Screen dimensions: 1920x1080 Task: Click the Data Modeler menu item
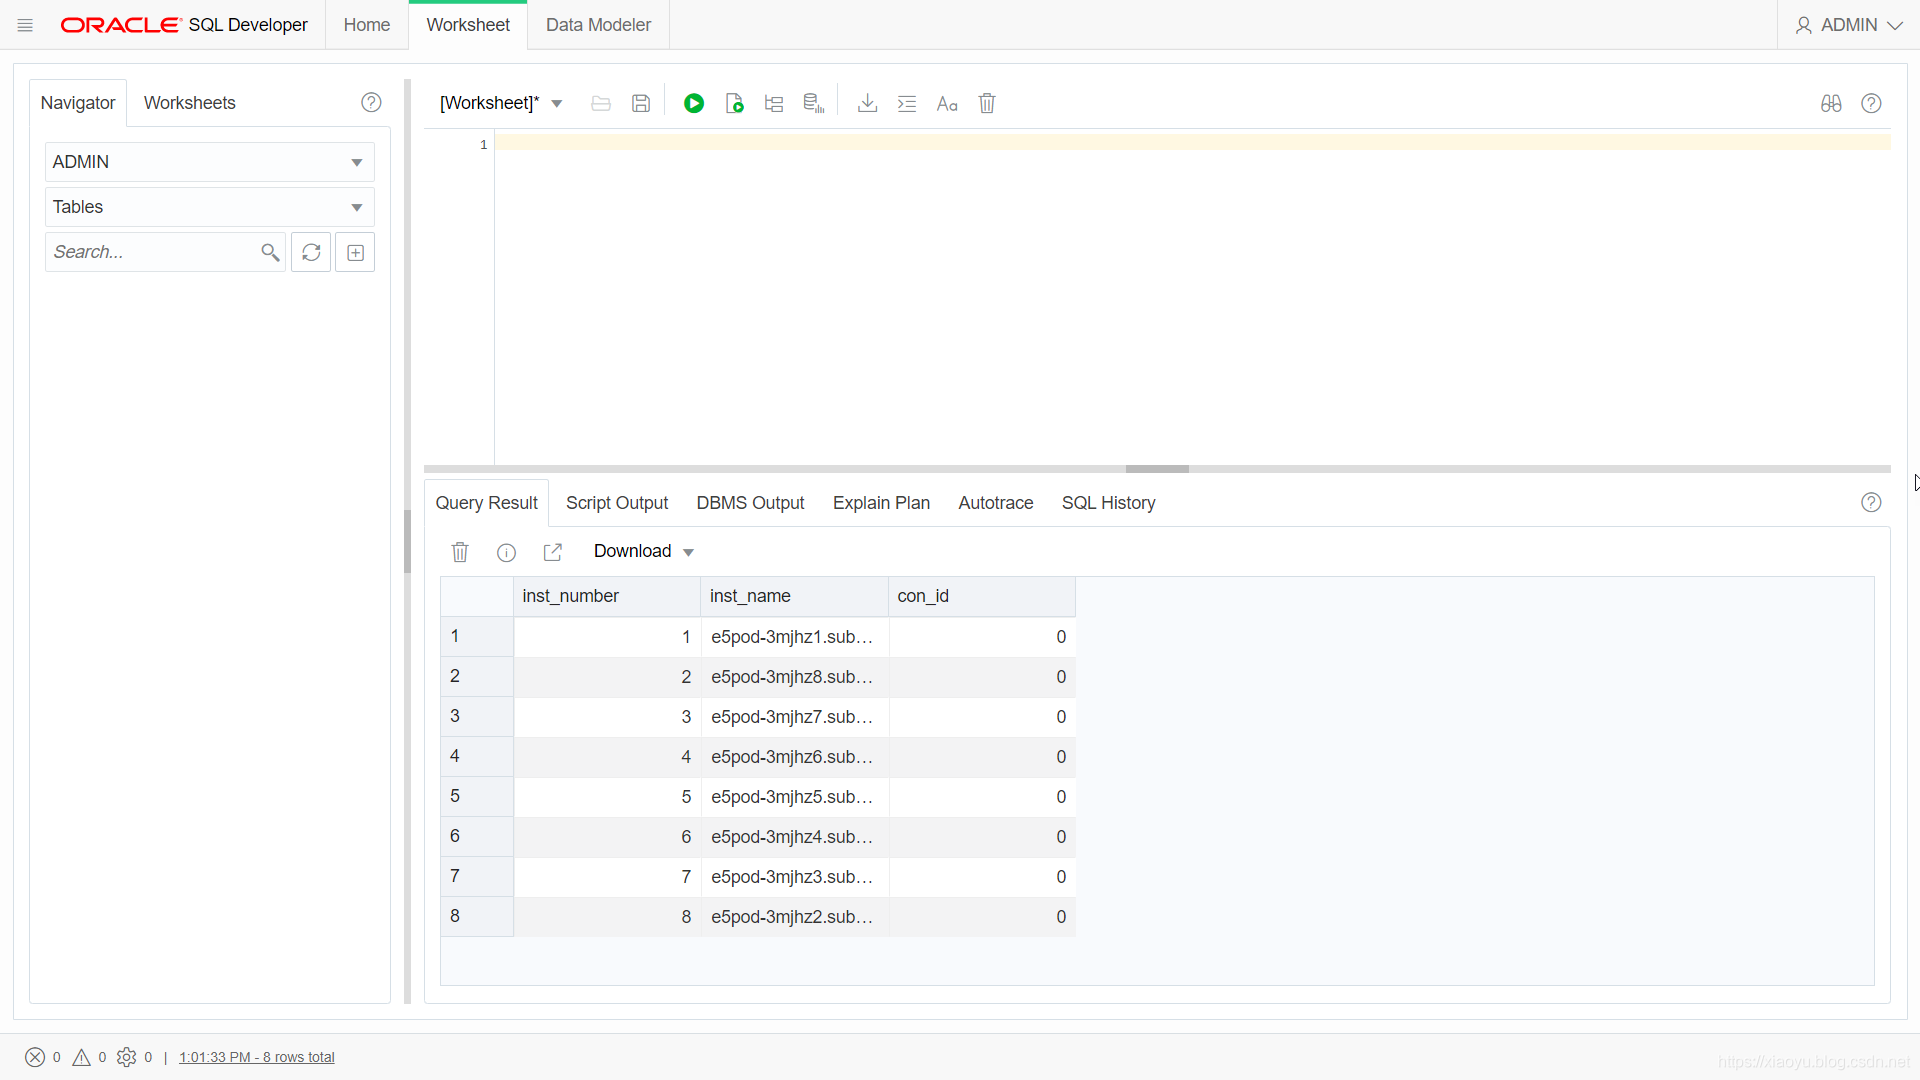597,24
